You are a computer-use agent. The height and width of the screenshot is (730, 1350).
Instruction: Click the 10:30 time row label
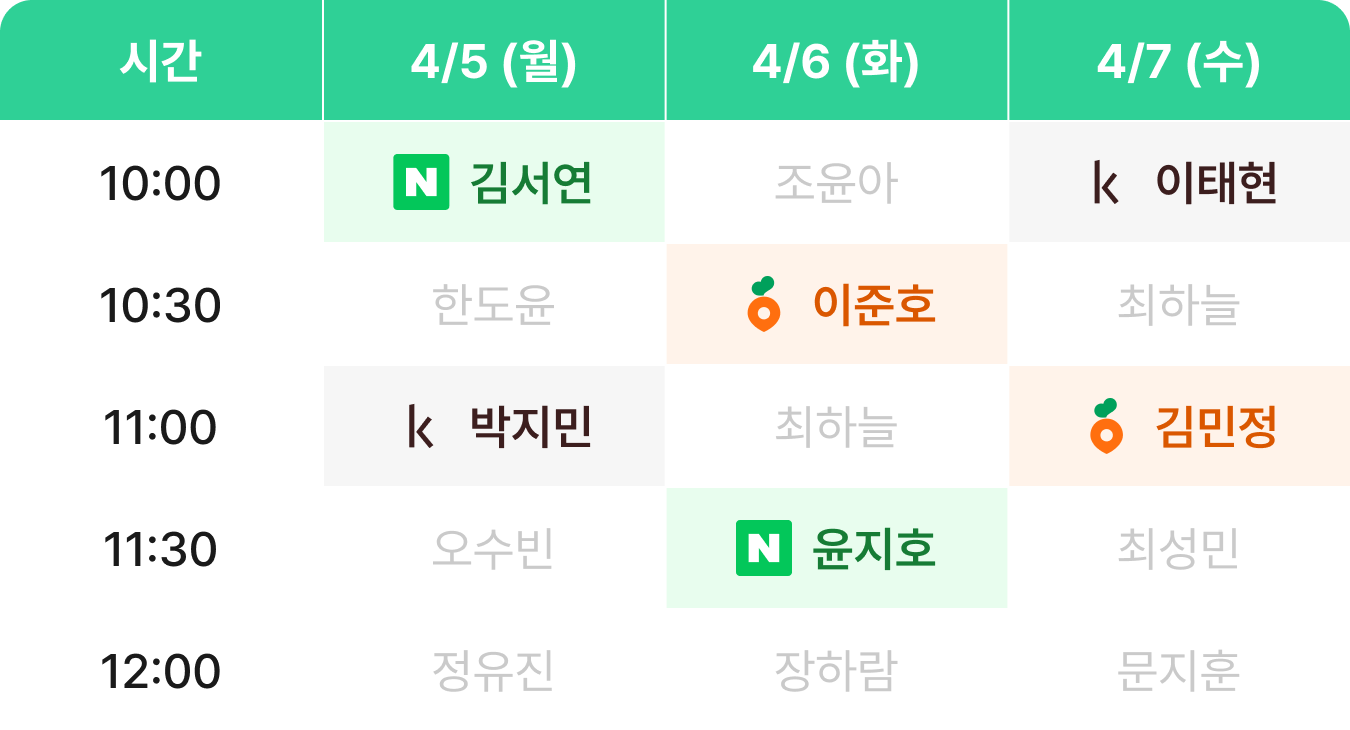(x=160, y=305)
